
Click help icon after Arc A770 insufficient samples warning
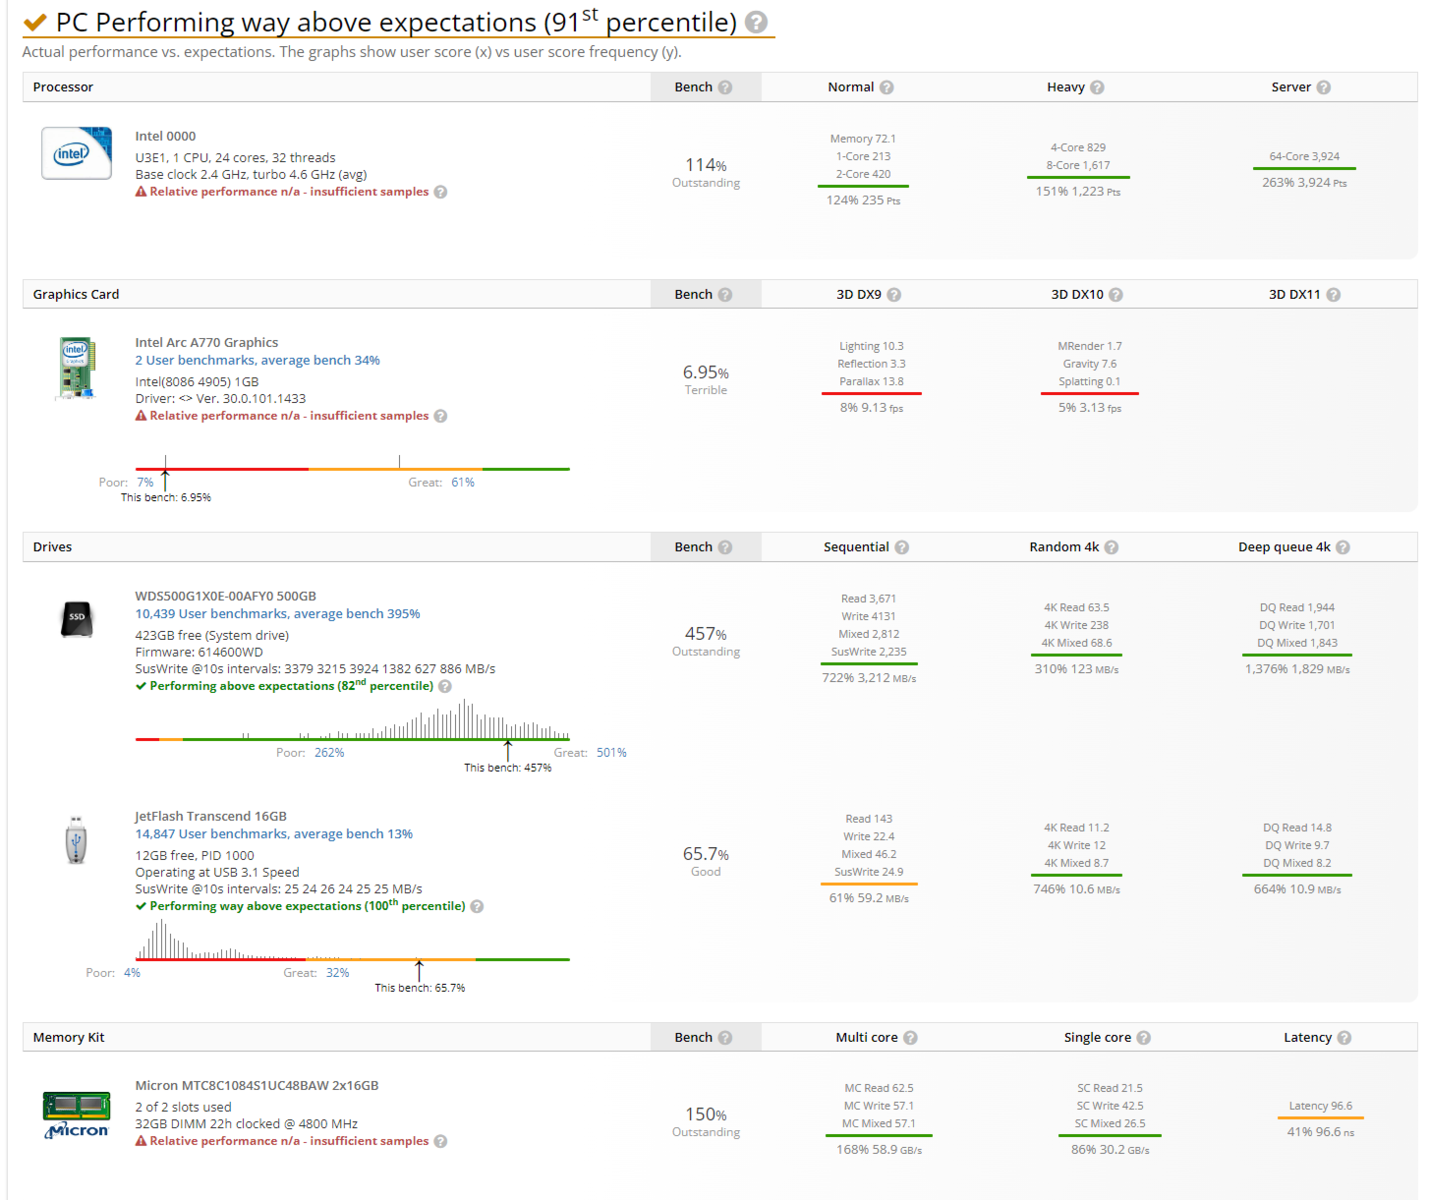(441, 416)
